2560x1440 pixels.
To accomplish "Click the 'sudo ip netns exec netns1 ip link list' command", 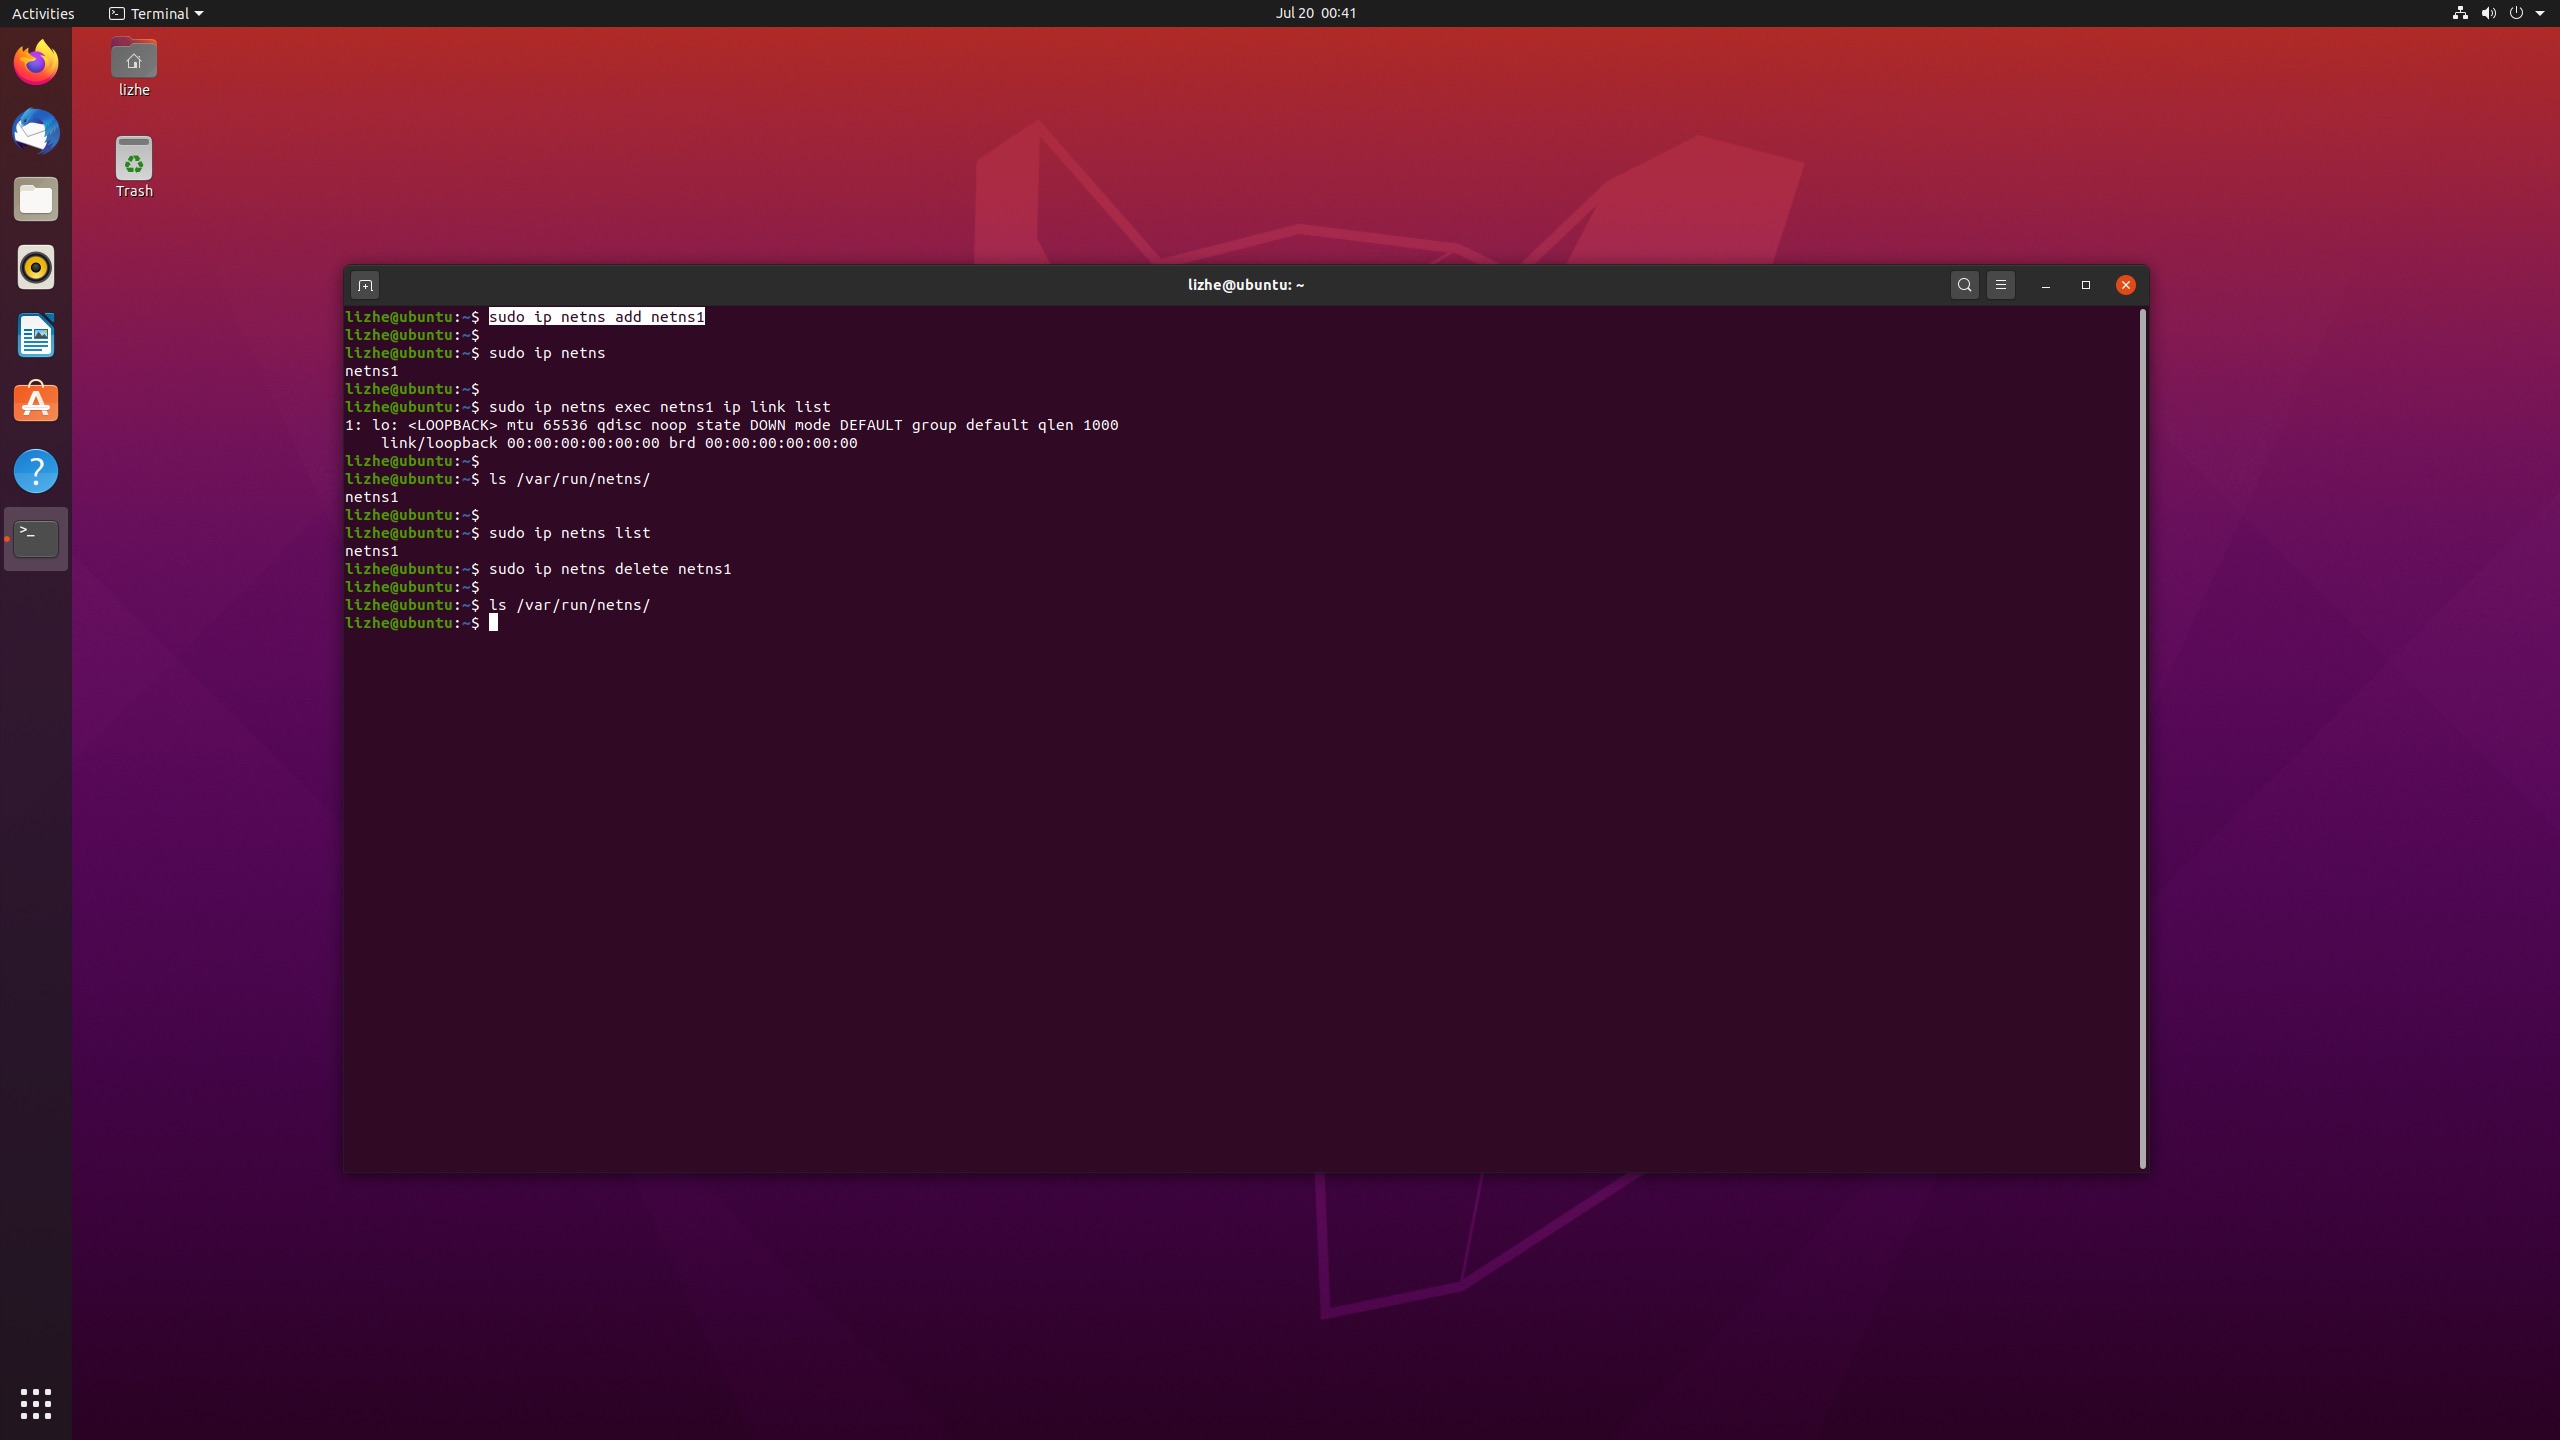I will point(659,407).
